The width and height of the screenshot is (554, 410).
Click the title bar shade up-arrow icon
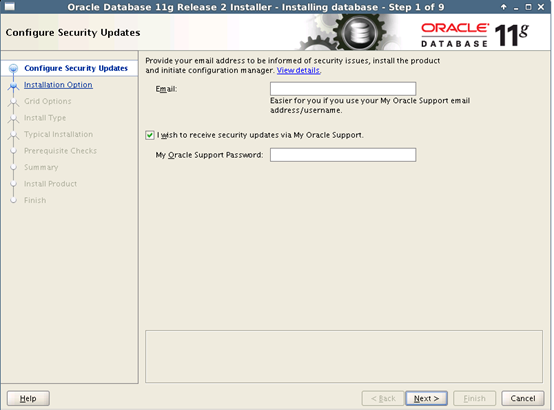coord(503,7)
